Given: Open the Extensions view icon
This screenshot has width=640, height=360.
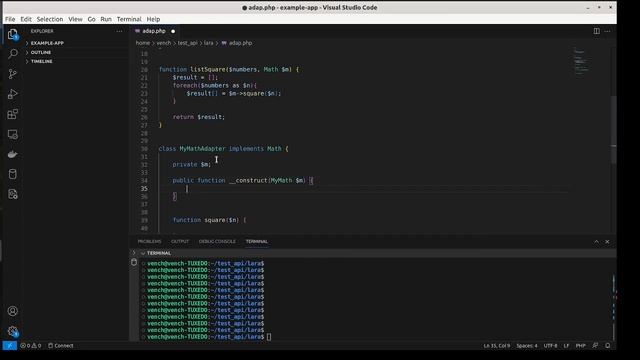Looking at the screenshot, I should pyautogui.click(x=13, y=114).
